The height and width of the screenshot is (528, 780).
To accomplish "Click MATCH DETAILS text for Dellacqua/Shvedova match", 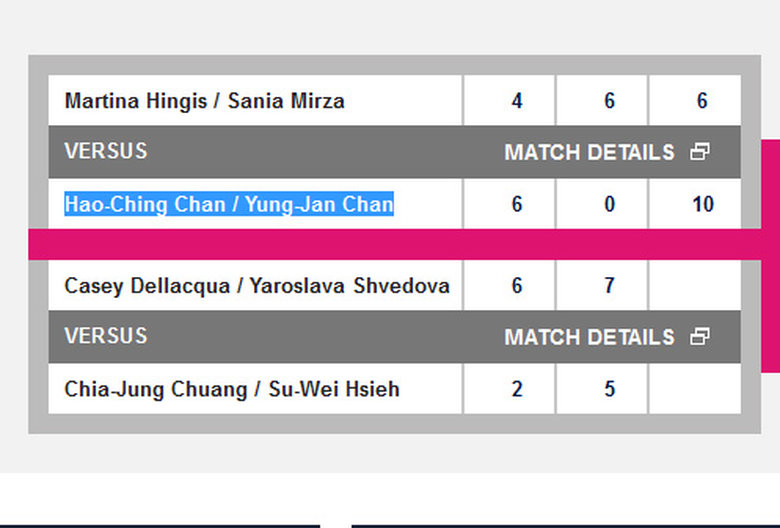I will (589, 338).
